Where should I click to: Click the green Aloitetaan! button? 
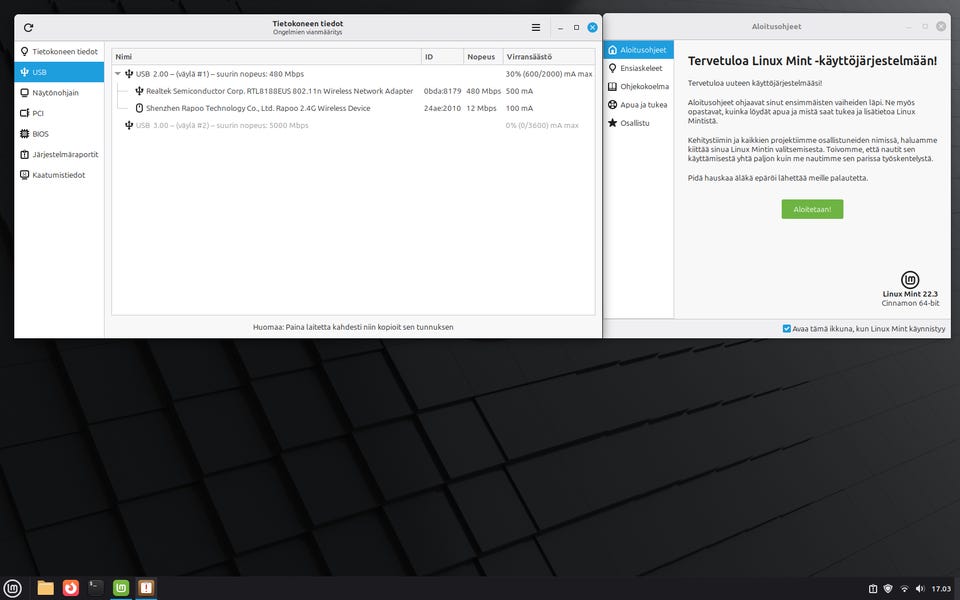[x=812, y=209]
